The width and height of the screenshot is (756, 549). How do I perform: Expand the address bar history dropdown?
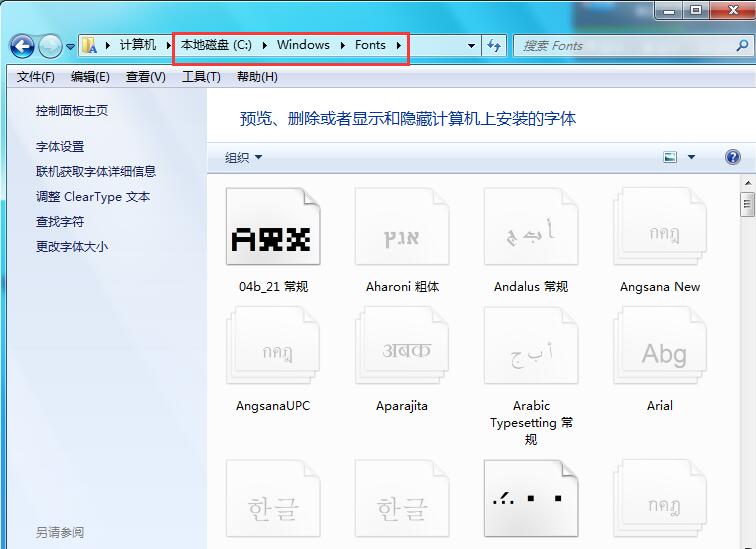pyautogui.click(x=471, y=46)
